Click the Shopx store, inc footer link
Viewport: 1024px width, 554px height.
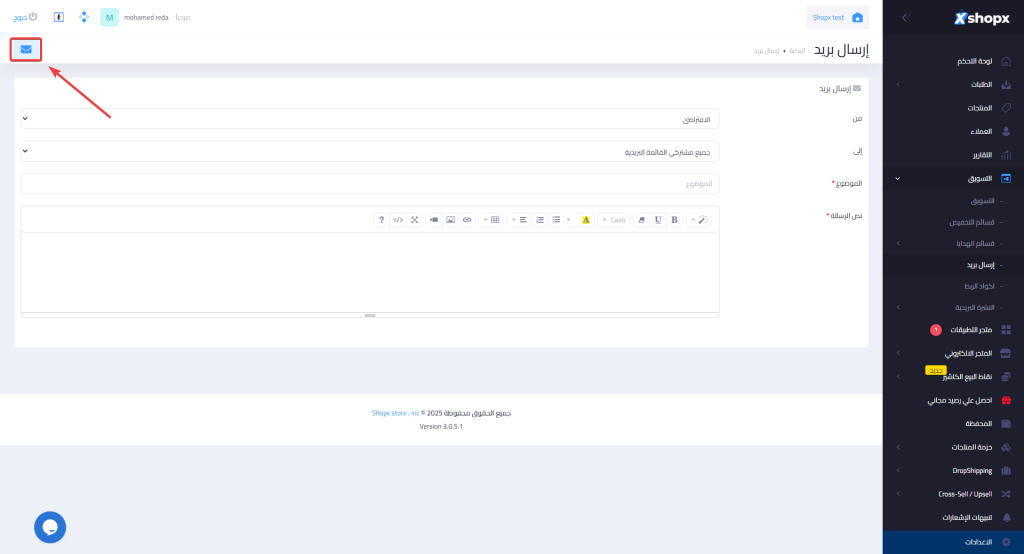(x=394, y=412)
